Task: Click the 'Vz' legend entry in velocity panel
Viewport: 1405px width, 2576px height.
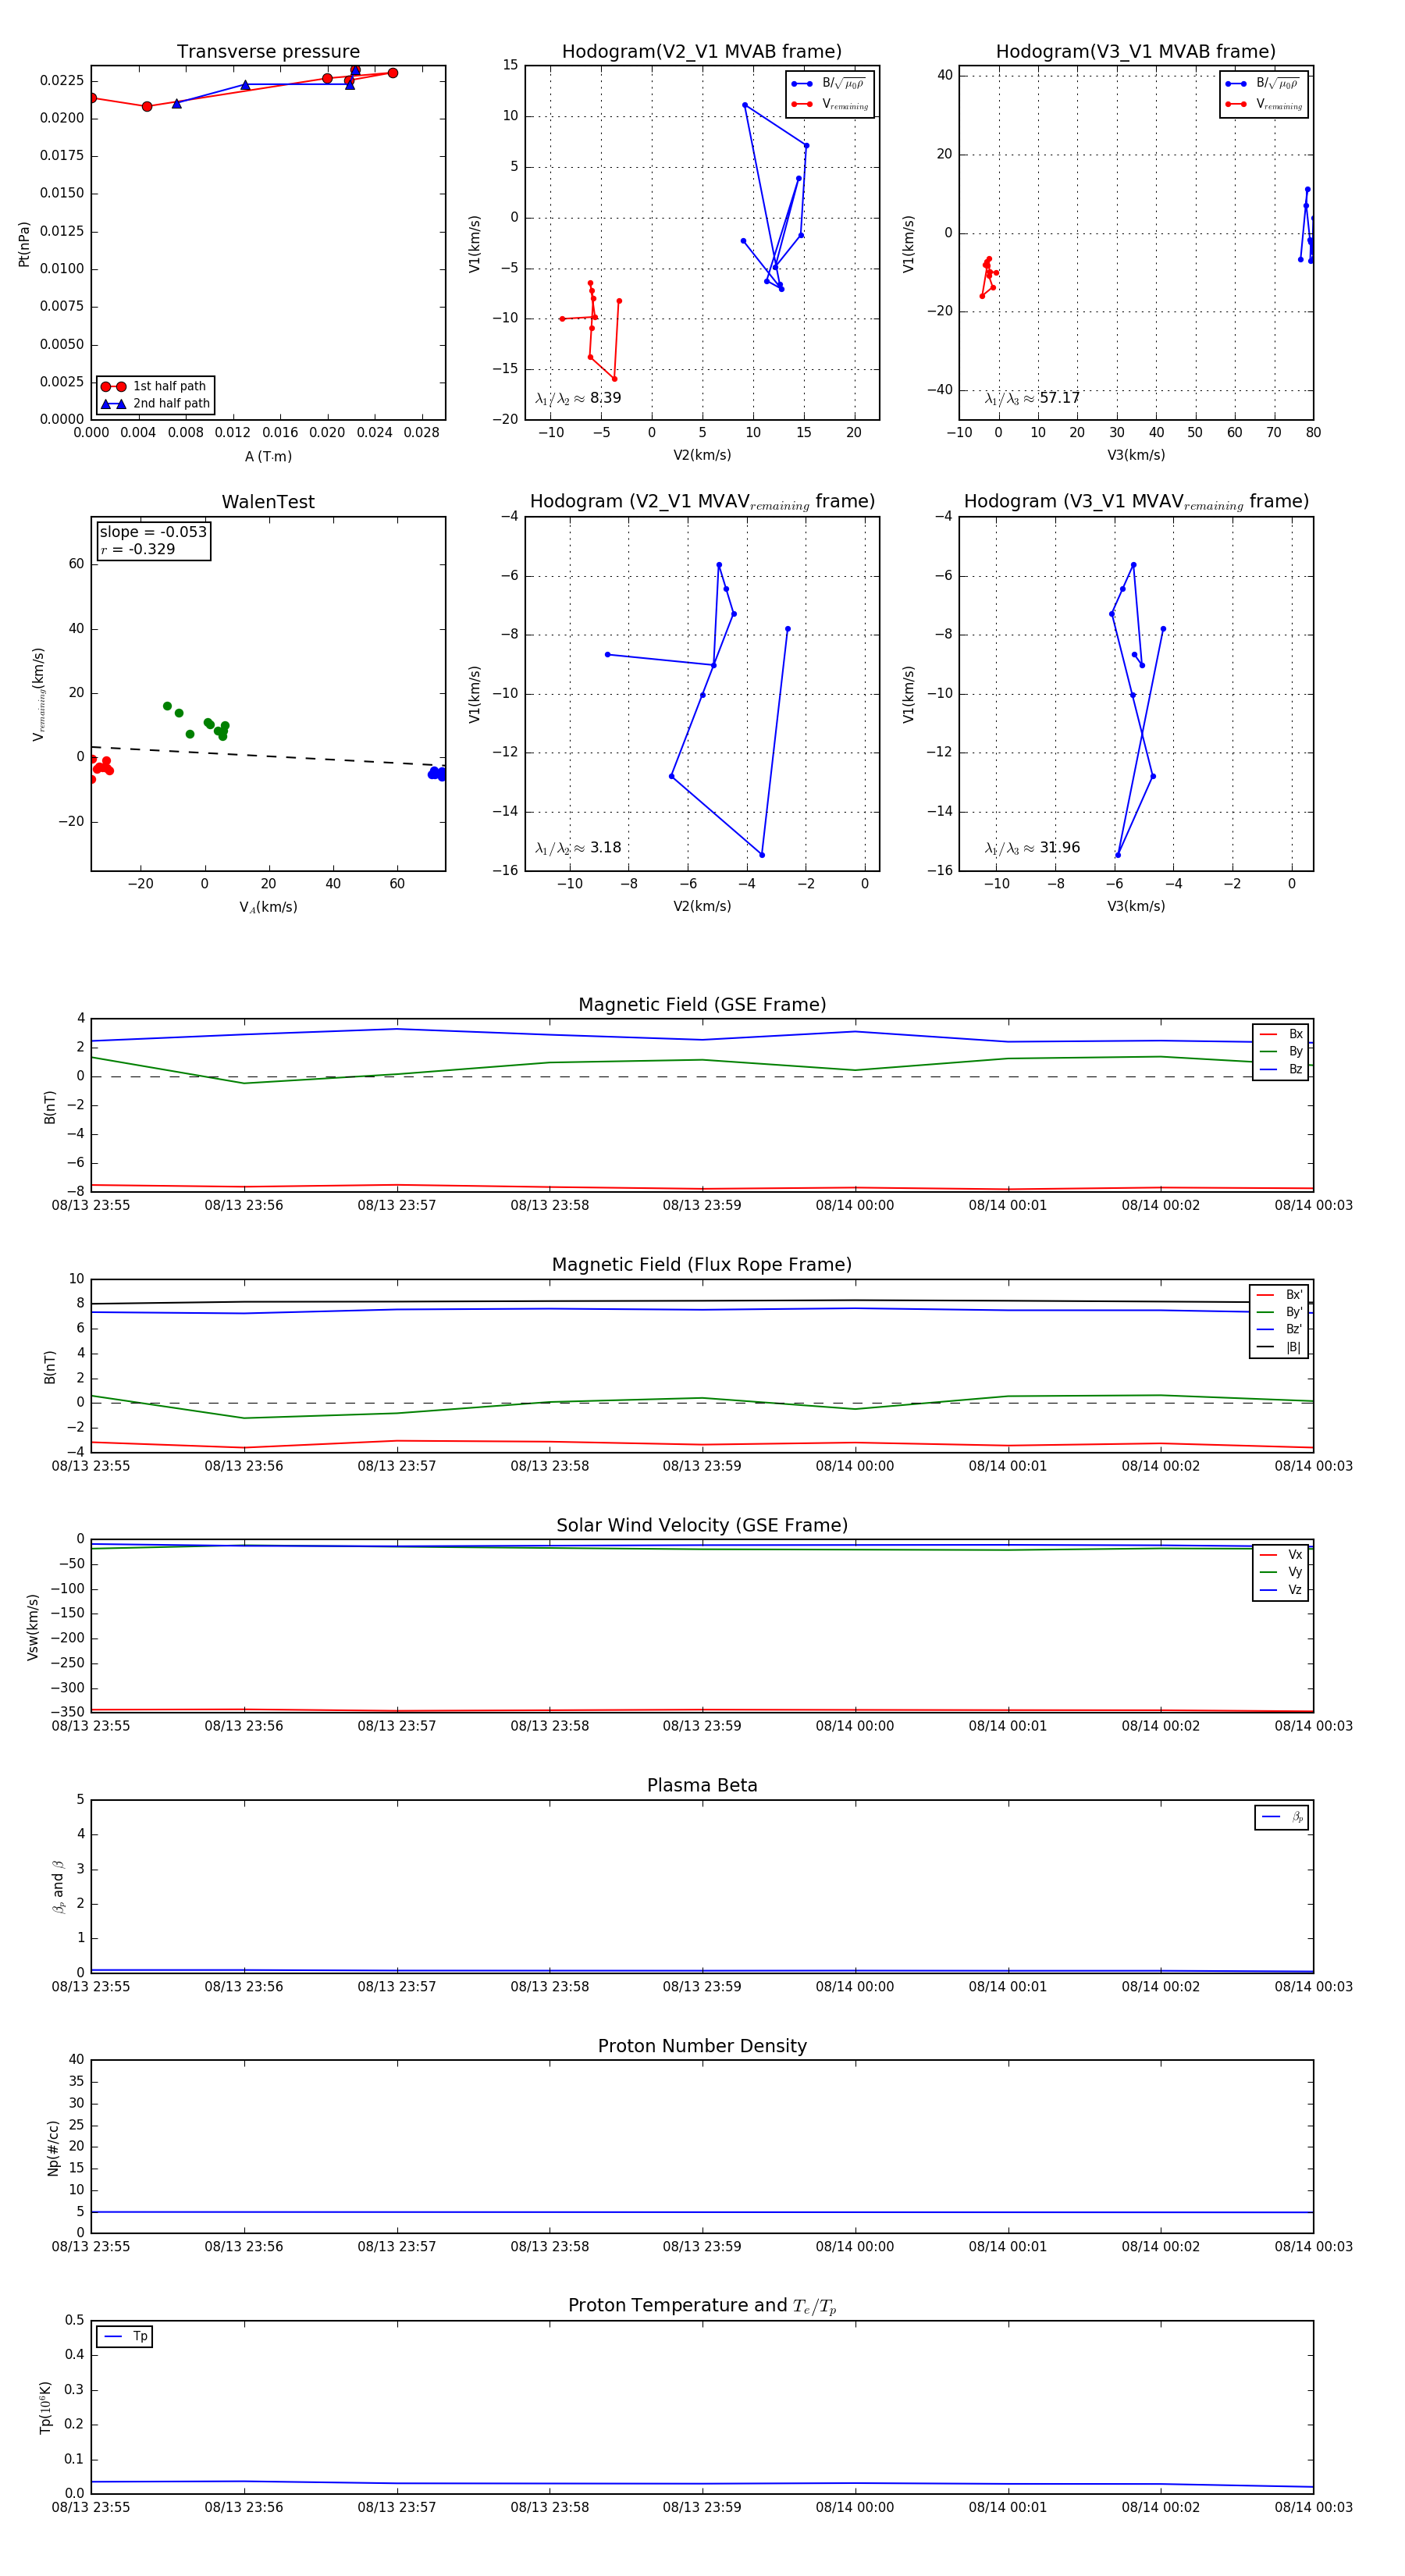Action: point(1281,1590)
